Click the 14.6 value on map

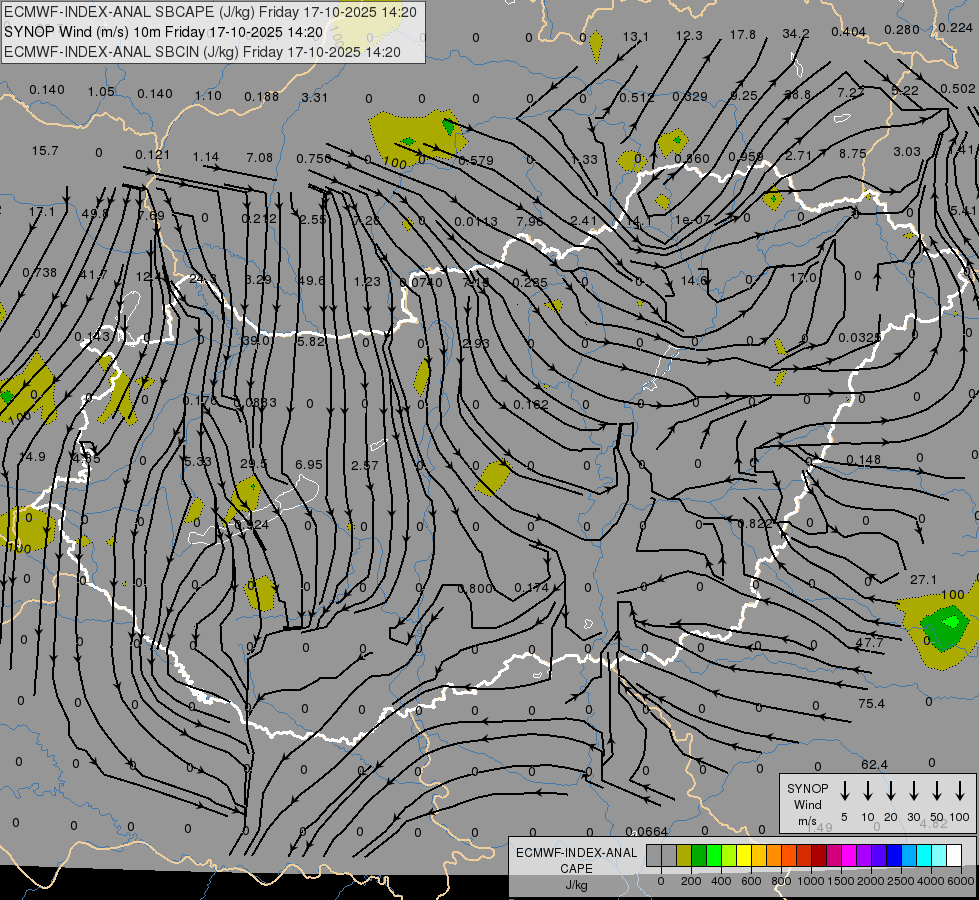[x=694, y=280]
